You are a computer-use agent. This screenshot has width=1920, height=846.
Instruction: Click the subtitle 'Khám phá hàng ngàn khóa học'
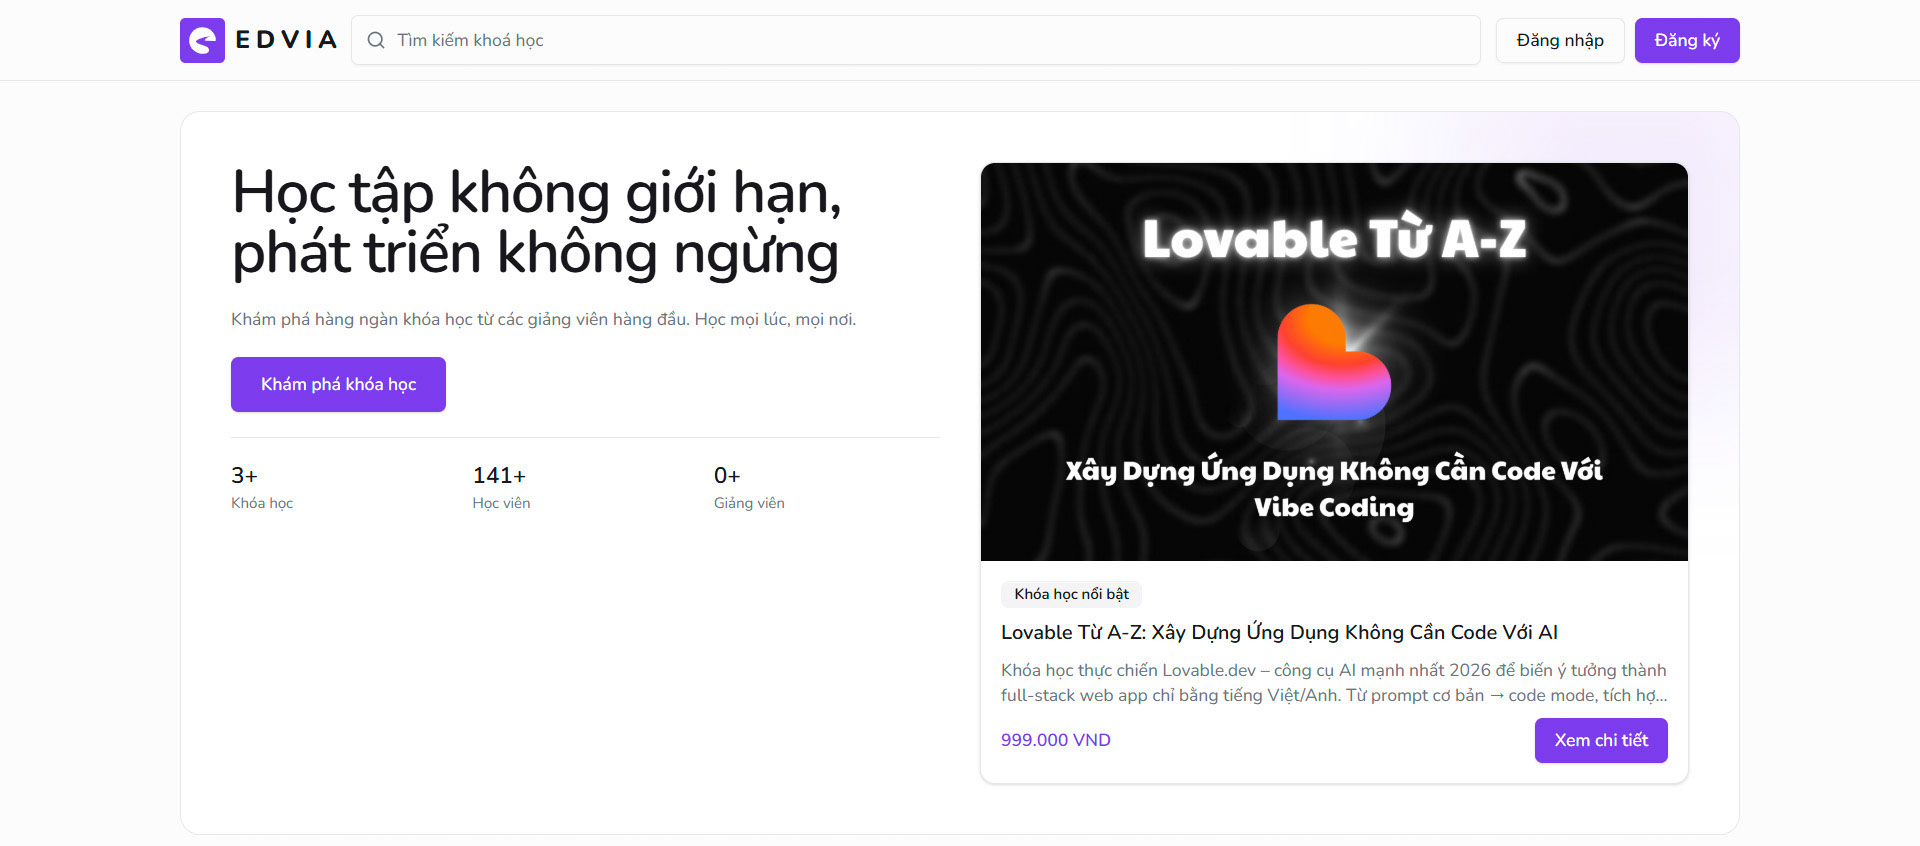543,319
